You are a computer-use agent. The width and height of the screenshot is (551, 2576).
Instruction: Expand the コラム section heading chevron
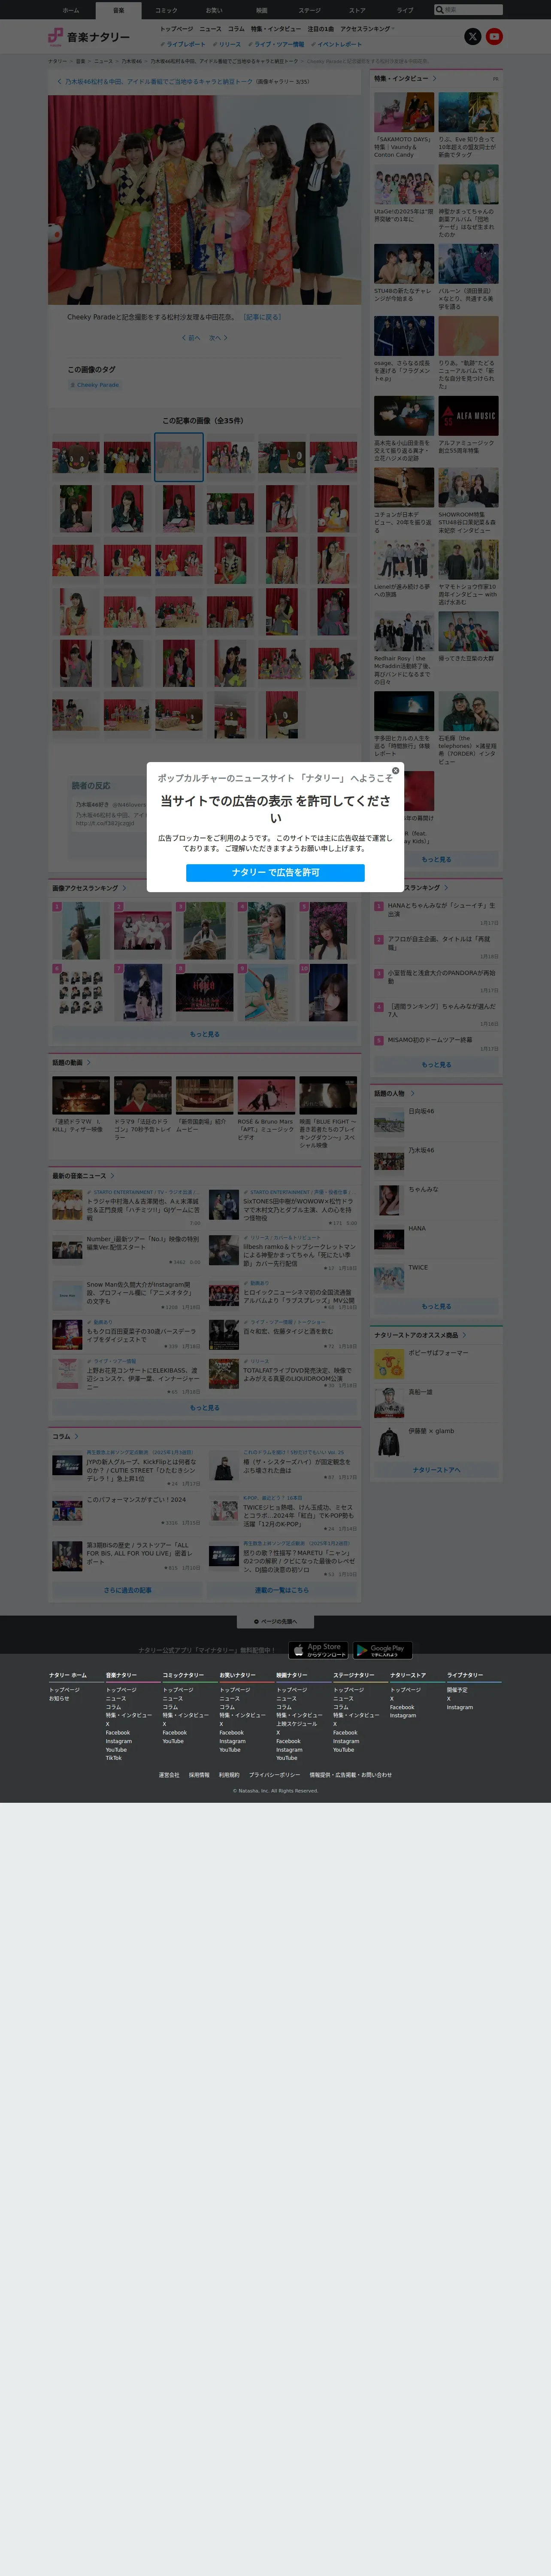point(77,1437)
